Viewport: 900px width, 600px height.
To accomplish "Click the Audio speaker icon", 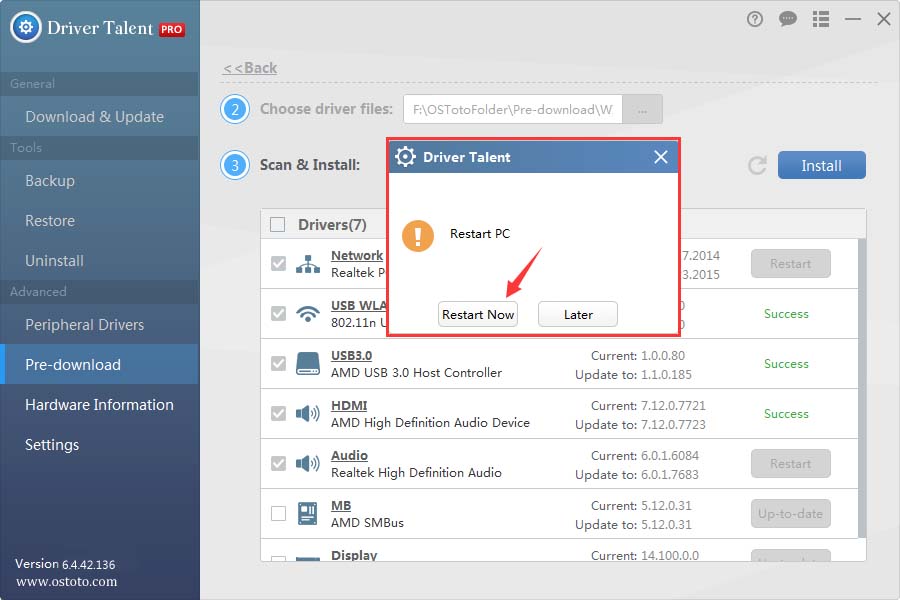I will (308, 463).
